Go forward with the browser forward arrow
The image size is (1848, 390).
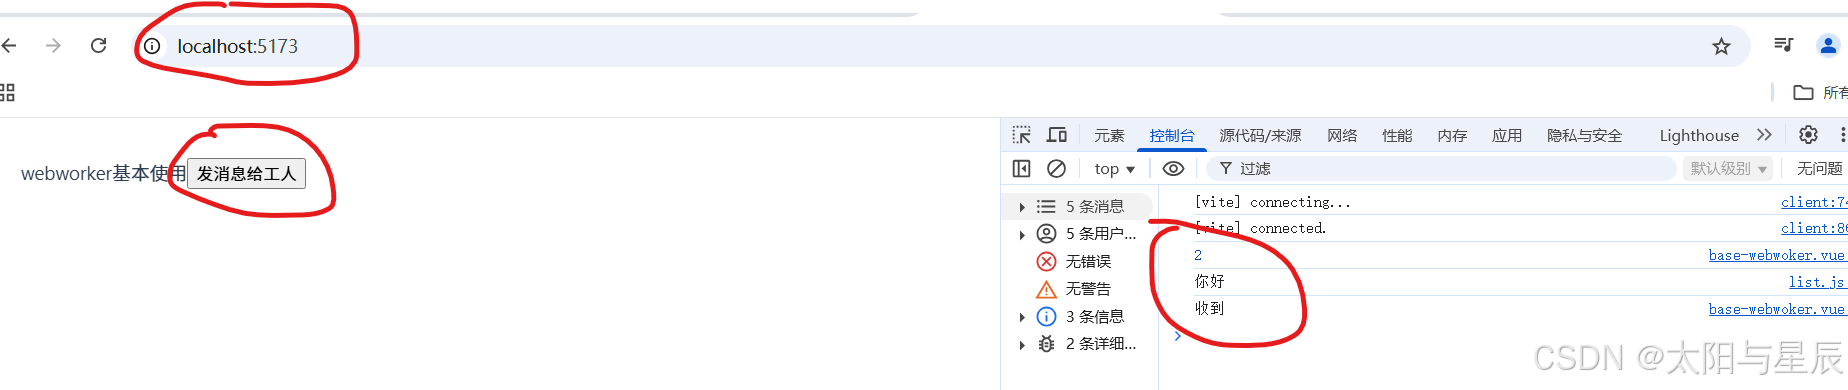coord(53,46)
